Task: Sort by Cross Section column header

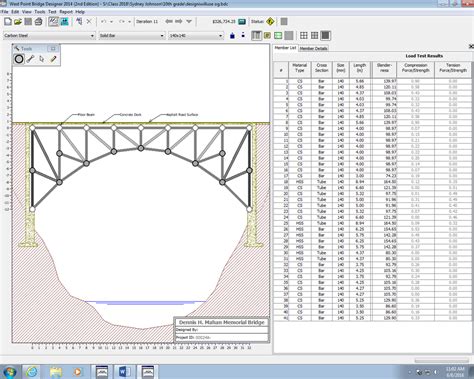Action: [x=322, y=70]
